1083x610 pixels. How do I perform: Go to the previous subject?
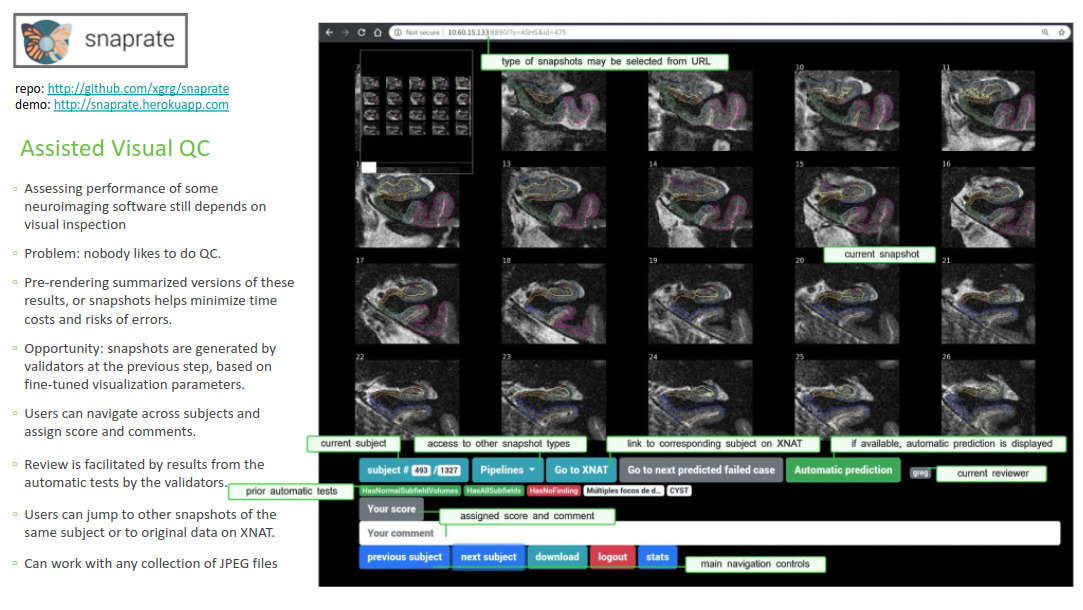[x=404, y=557]
